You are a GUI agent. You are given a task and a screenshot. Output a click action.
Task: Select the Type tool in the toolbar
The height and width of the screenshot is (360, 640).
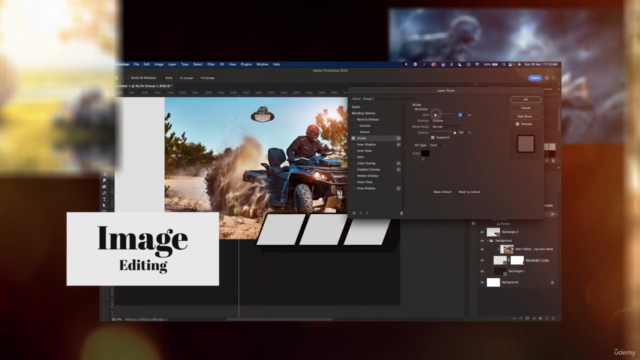(104, 199)
